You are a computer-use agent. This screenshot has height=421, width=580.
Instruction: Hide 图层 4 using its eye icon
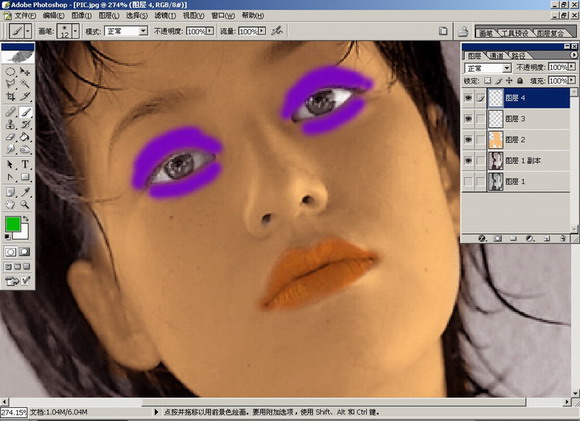point(468,98)
